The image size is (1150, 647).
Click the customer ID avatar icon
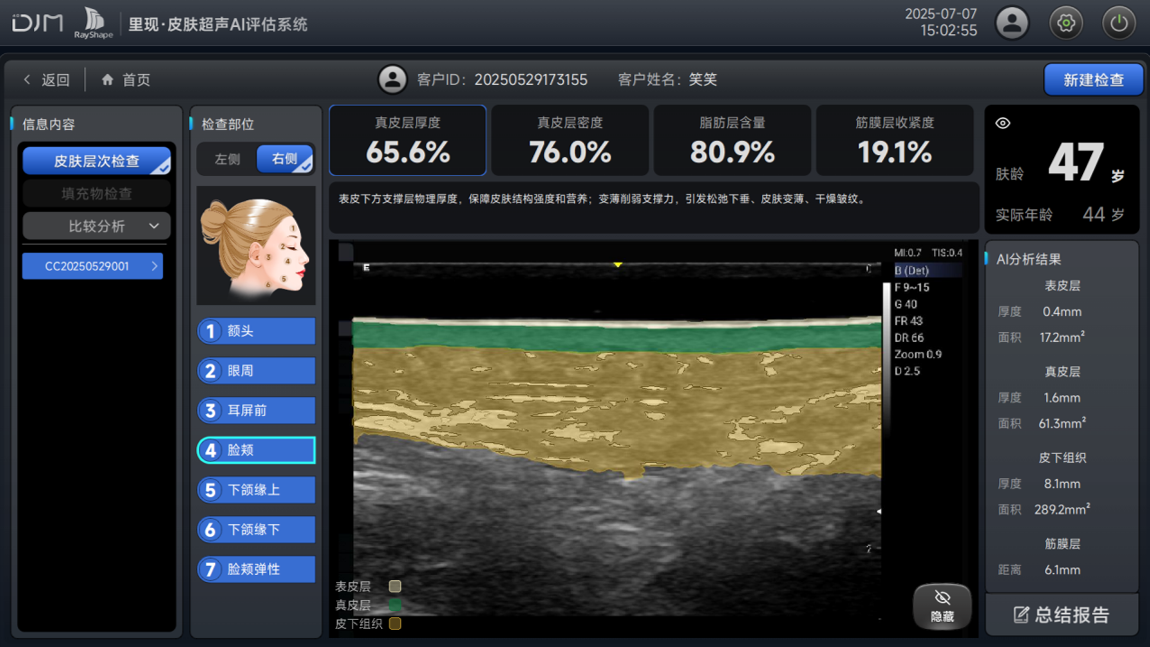[392, 80]
